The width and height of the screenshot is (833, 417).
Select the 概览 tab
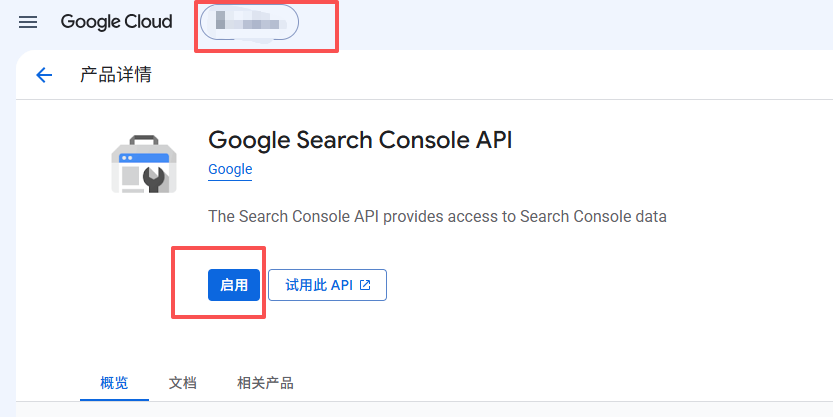(114, 383)
